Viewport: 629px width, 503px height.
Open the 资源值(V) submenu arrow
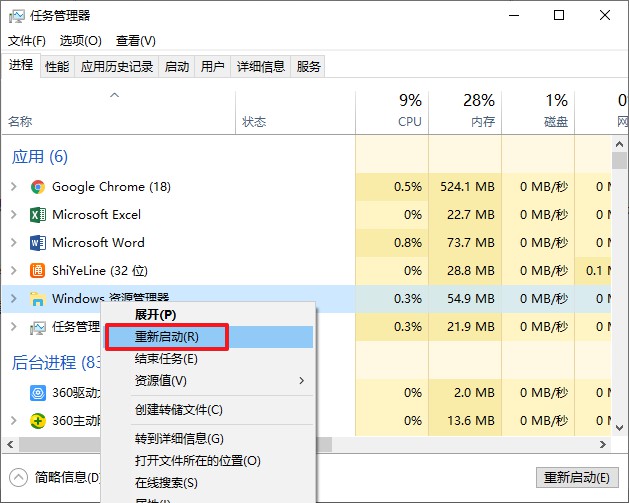point(302,381)
